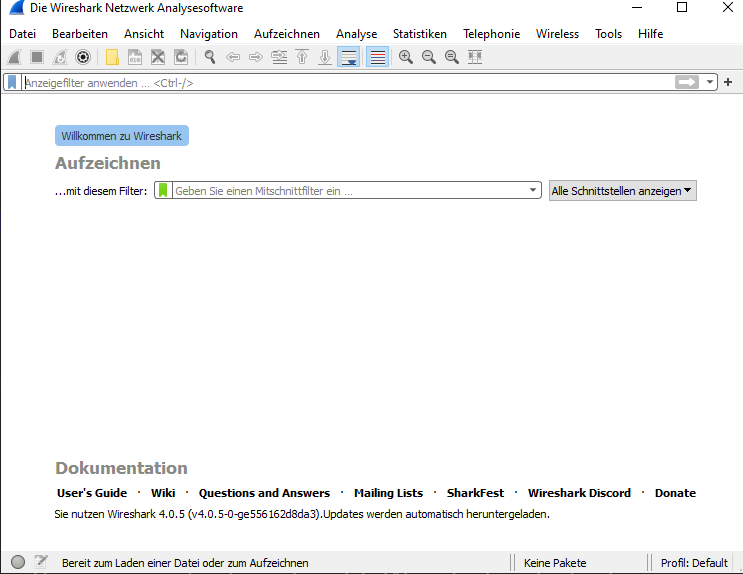The height and width of the screenshot is (574, 743).
Task: Go back to previous packet arrow
Action: (x=233, y=57)
